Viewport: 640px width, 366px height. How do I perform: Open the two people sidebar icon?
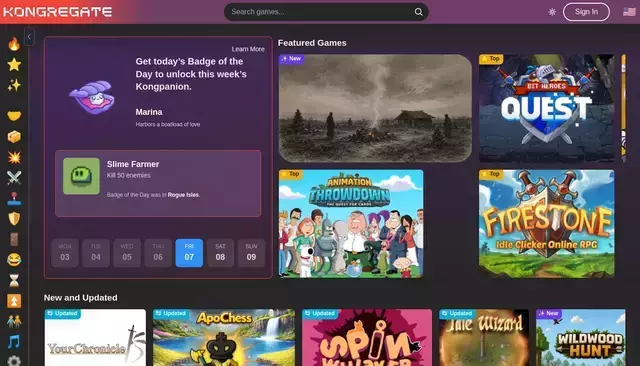point(14,322)
